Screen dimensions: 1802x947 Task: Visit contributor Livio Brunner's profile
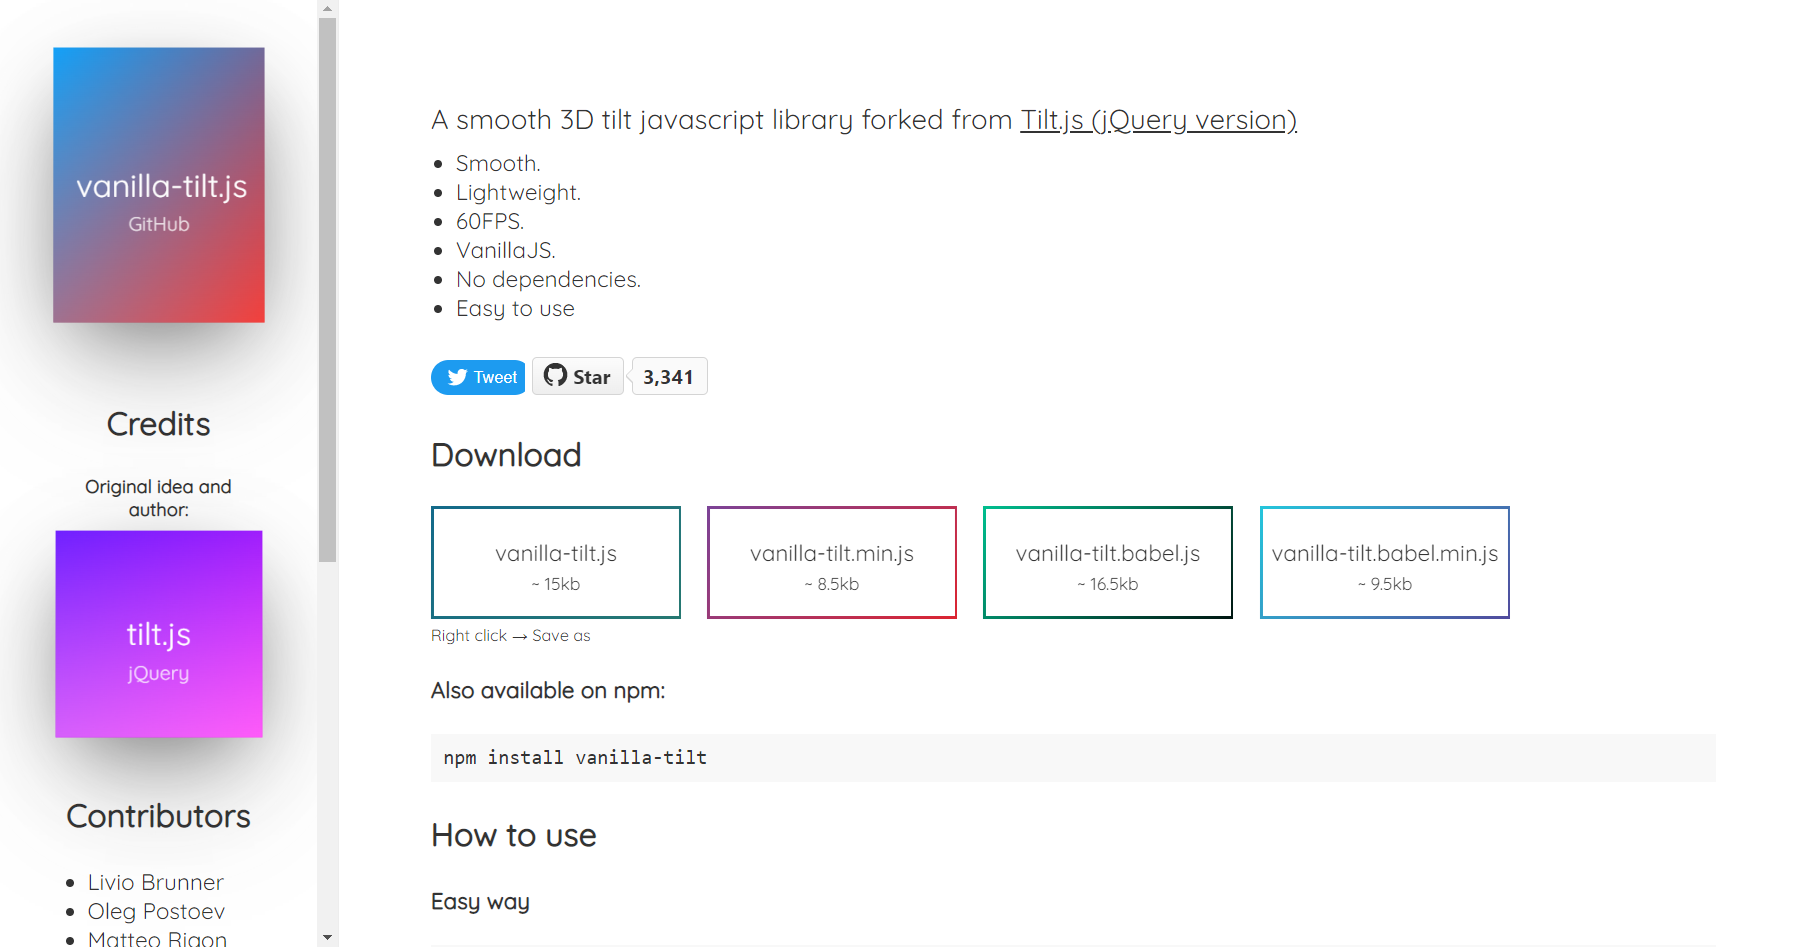point(155,882)
